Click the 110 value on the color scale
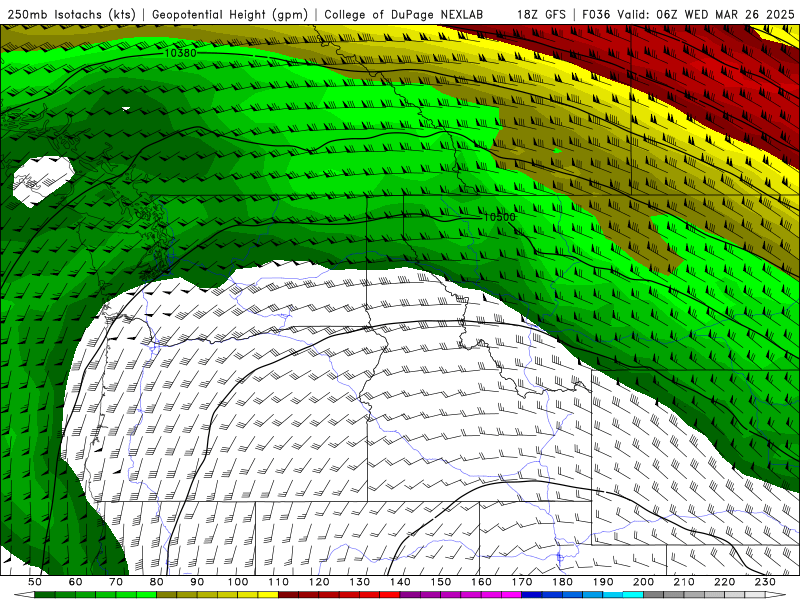Screen dimensions: 800x600 tap(279, 582)
